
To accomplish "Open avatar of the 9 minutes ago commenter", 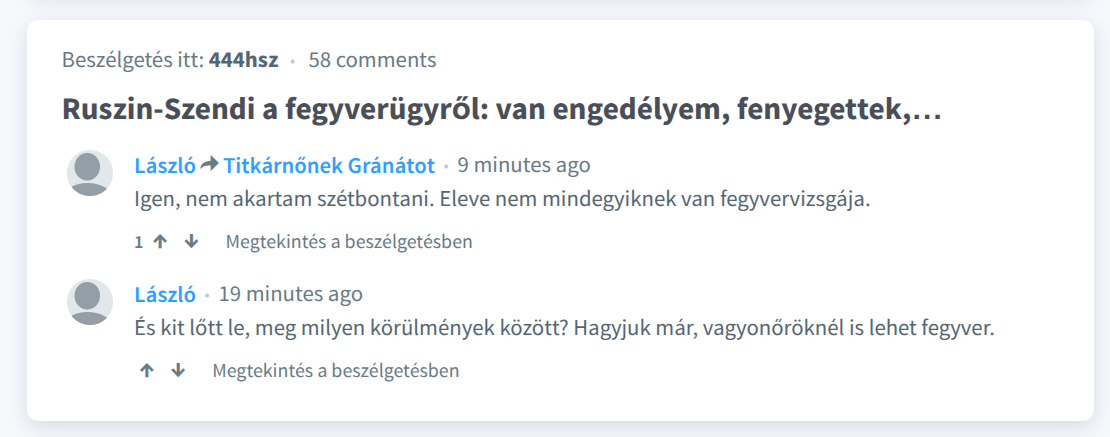I will pyautogui.click(x=90, y=173).
